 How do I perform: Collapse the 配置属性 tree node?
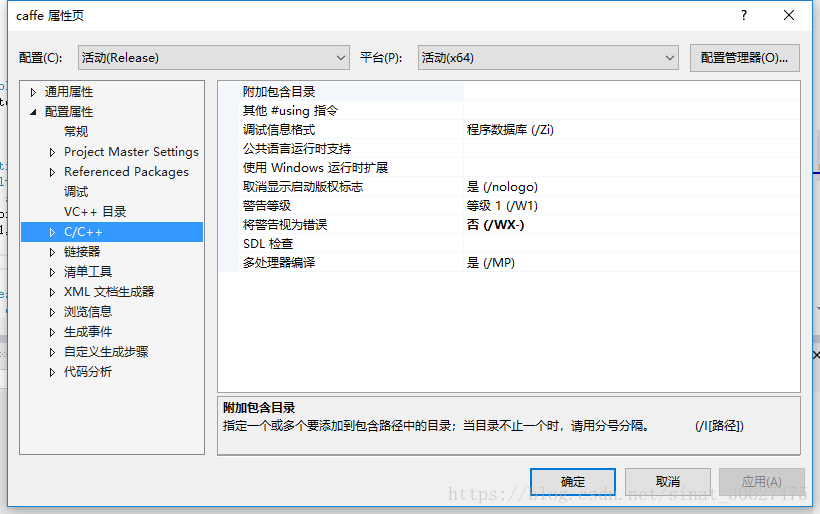(33, 112)
